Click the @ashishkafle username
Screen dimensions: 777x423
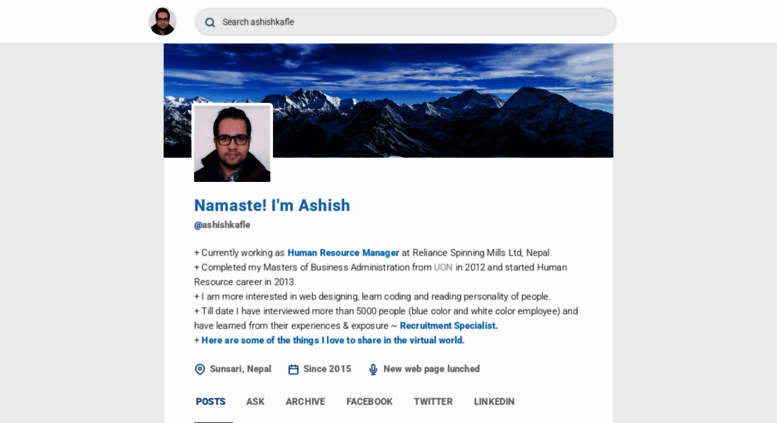[x=222, y=225]
